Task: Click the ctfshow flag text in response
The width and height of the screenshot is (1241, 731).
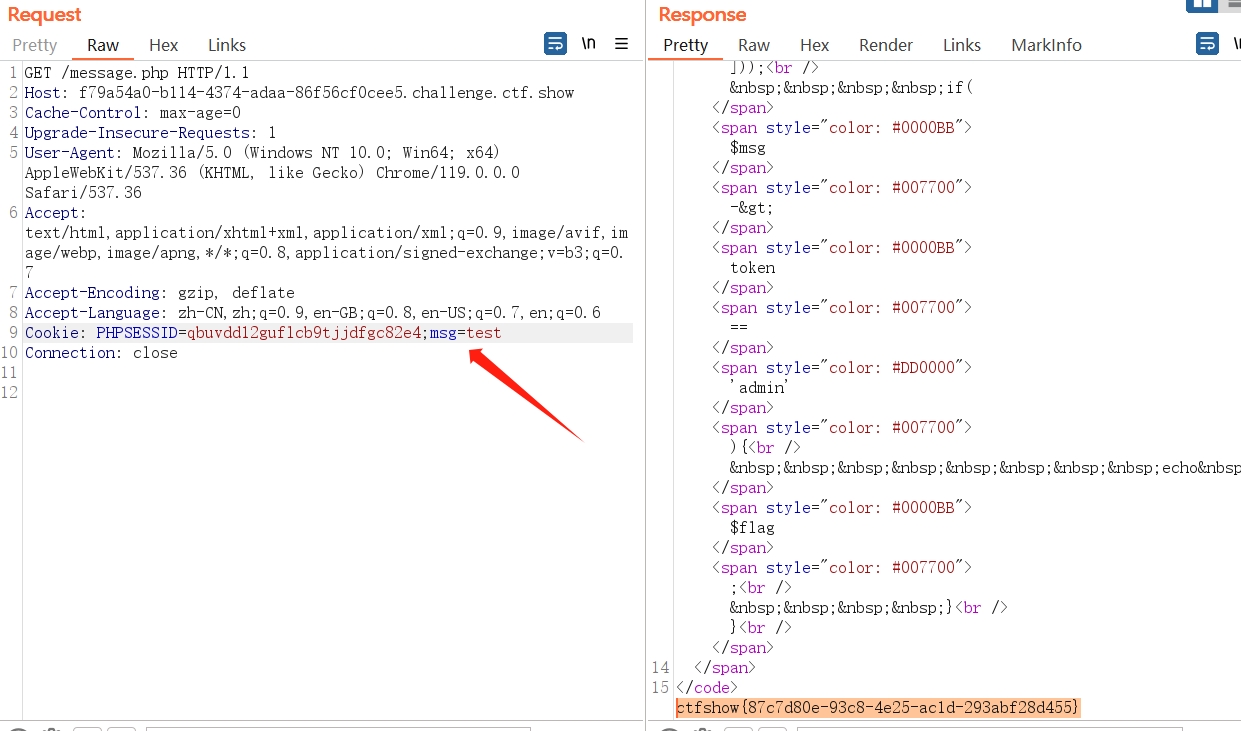Action: (x=878, y=707)
